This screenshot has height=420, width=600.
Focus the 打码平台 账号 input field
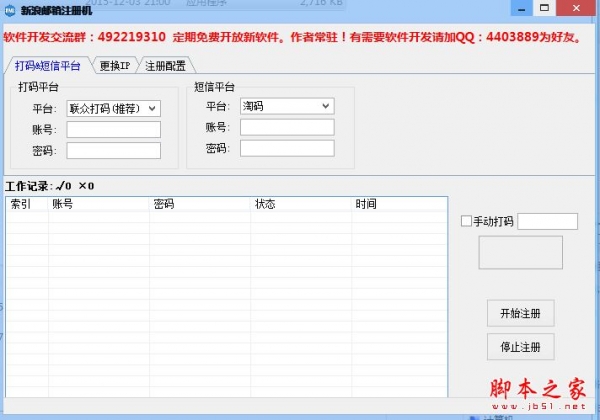coord(114,129)
